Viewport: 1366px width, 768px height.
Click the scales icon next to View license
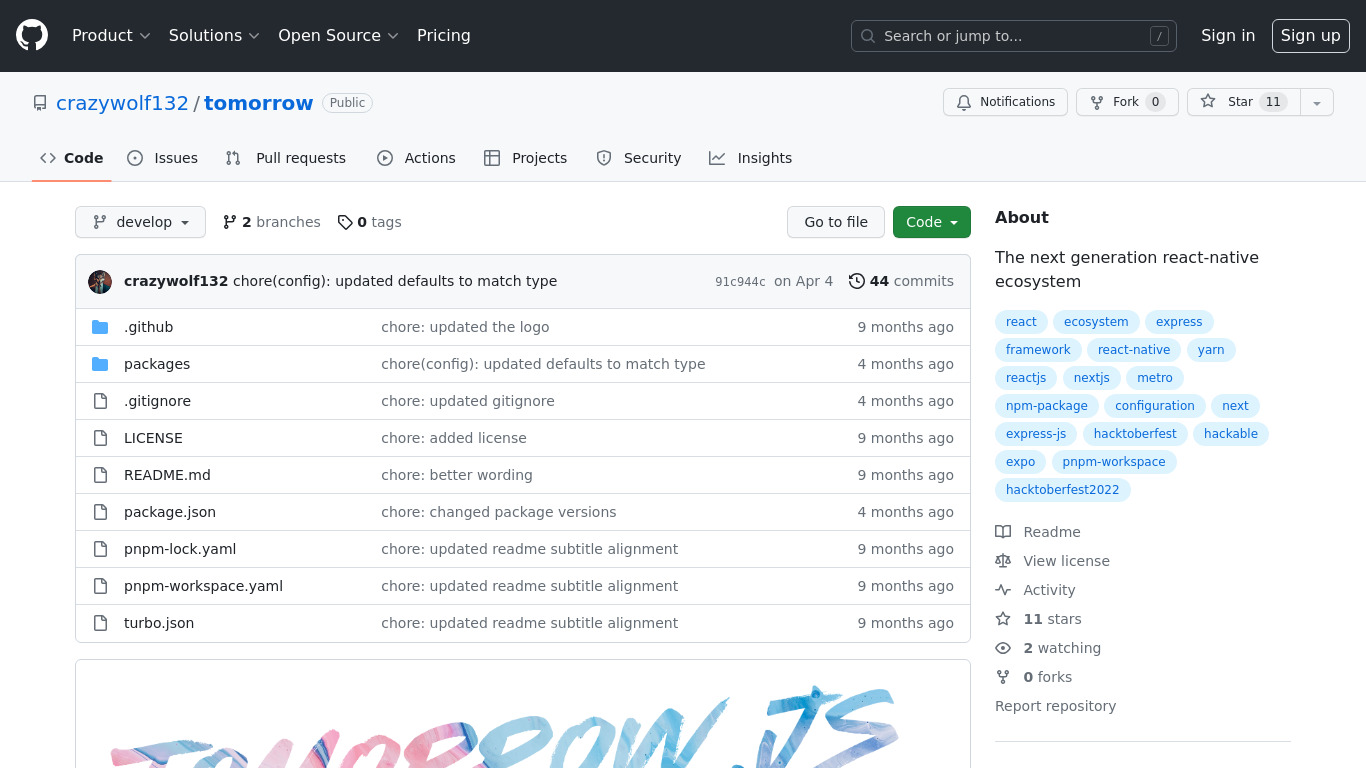pyautogui.click(x=1003, y=561)
